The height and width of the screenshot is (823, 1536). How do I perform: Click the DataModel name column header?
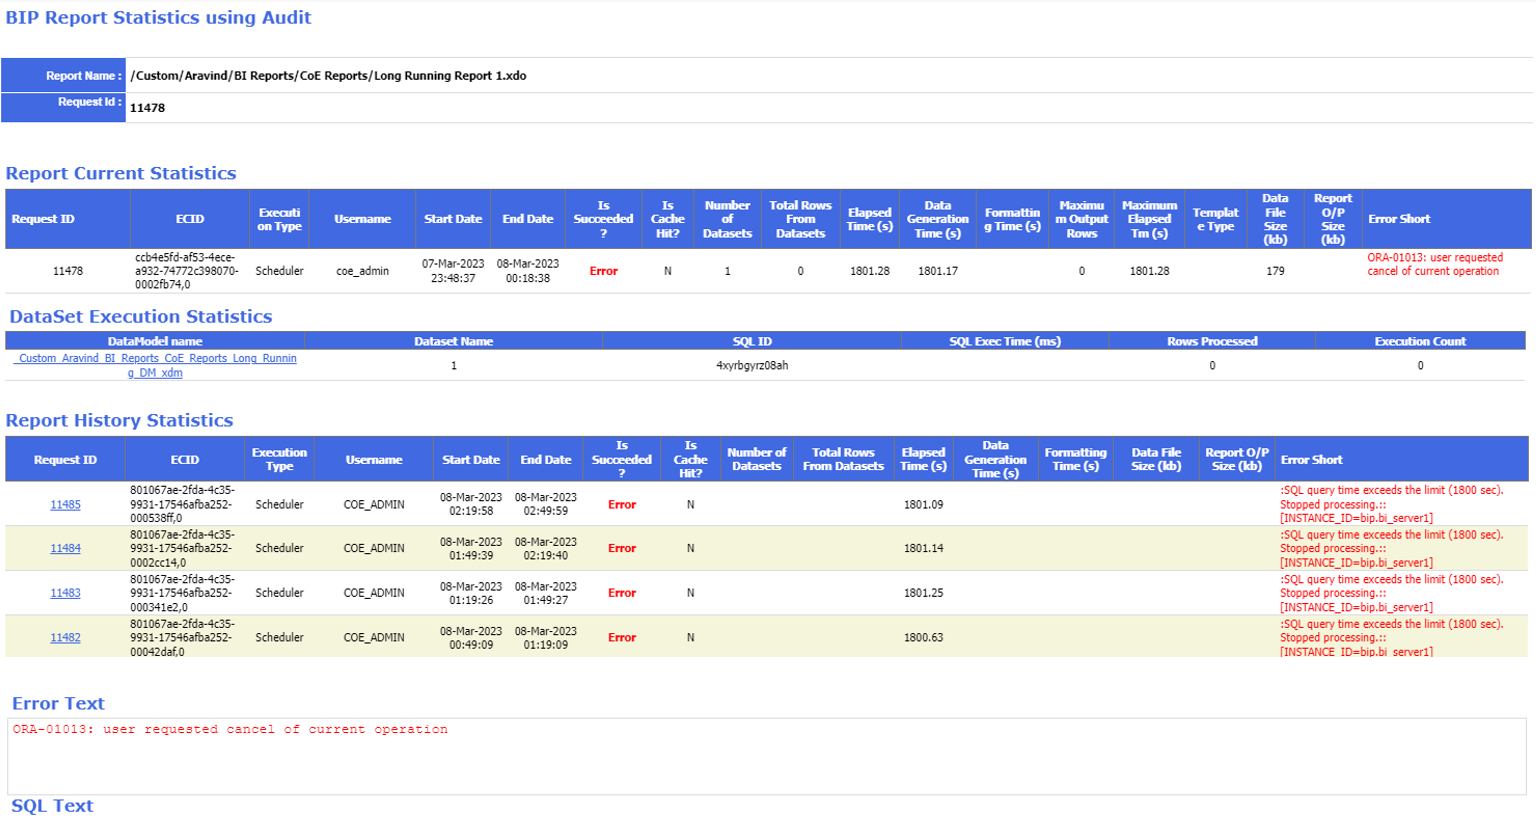[155, 341]
